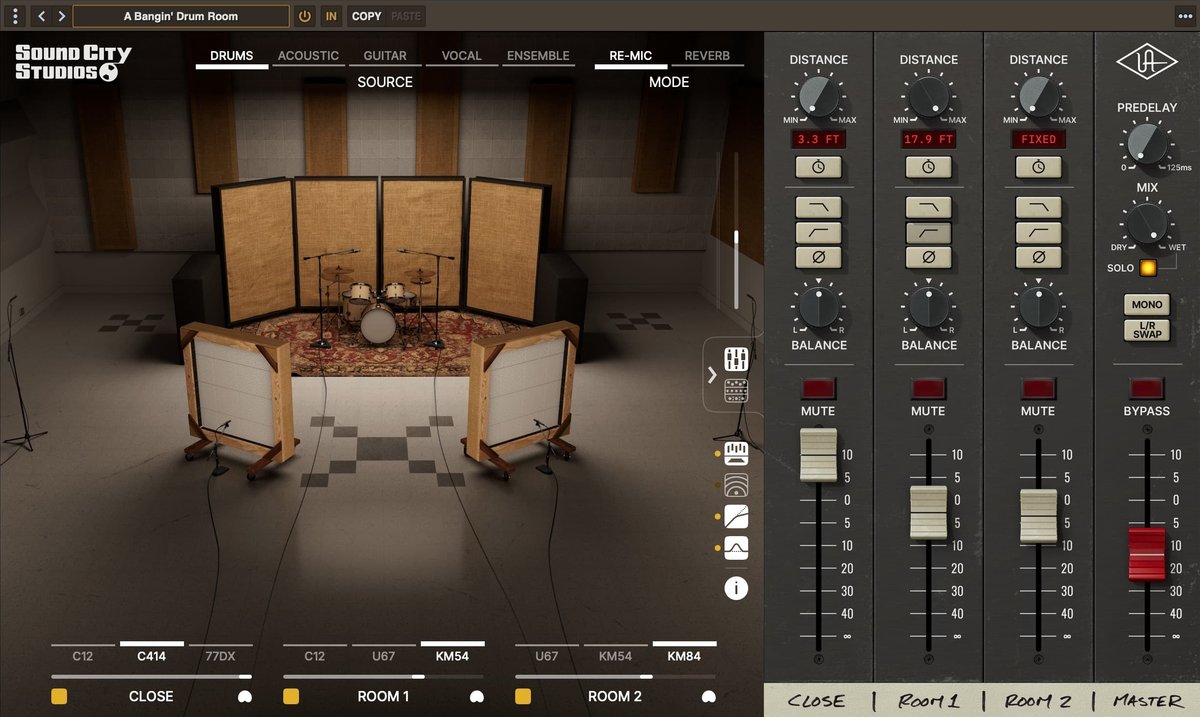1200x717 pixels.
Task: Open the plugin options menu (three dots)
Action: coord(14,16)
